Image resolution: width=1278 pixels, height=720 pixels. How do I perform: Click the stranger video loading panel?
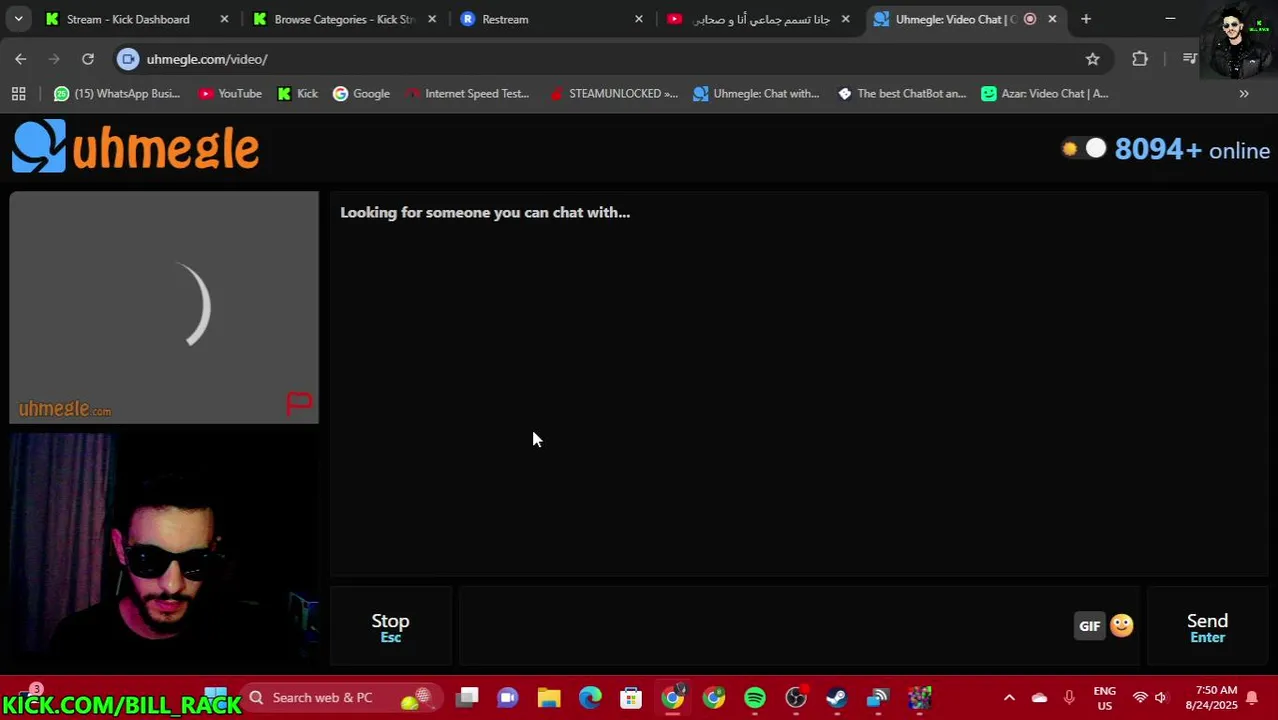click(164, 307)
